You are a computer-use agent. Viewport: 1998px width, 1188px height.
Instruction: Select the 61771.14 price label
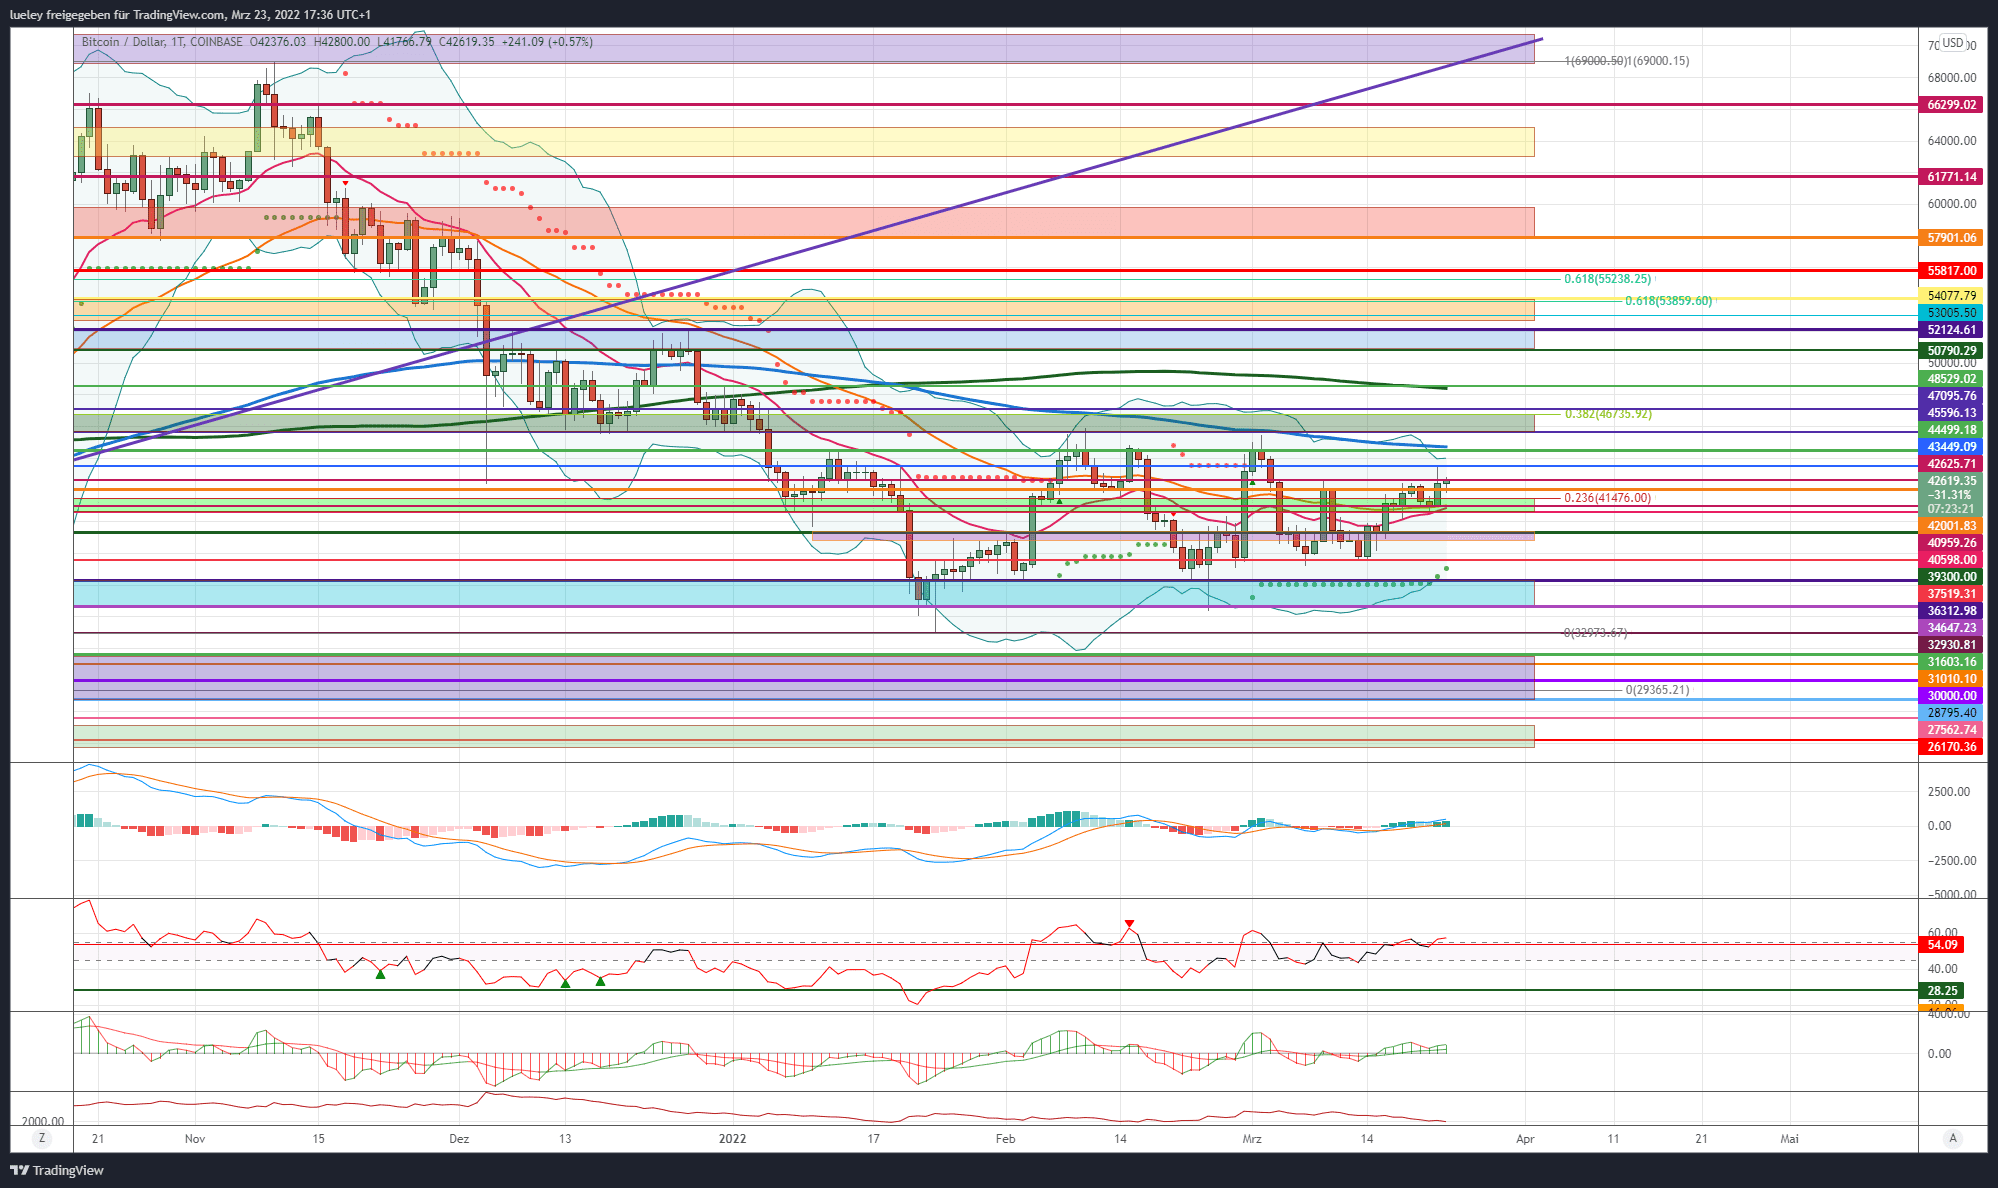[x=1951, y=177]
